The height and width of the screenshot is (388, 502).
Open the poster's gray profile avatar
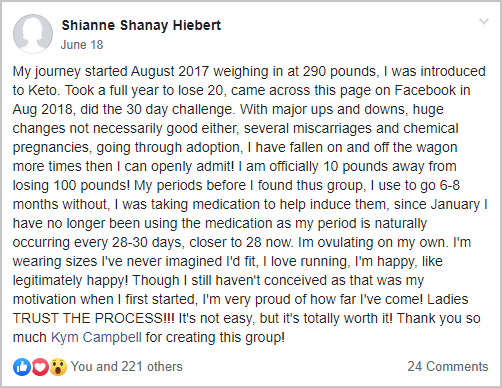pyautogui.click(x=33, y=34)
